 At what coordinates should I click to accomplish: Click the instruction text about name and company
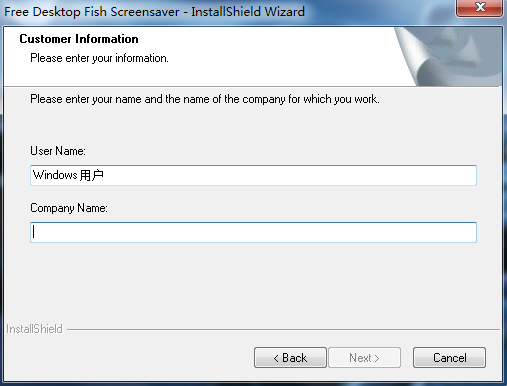pos(205,99)
